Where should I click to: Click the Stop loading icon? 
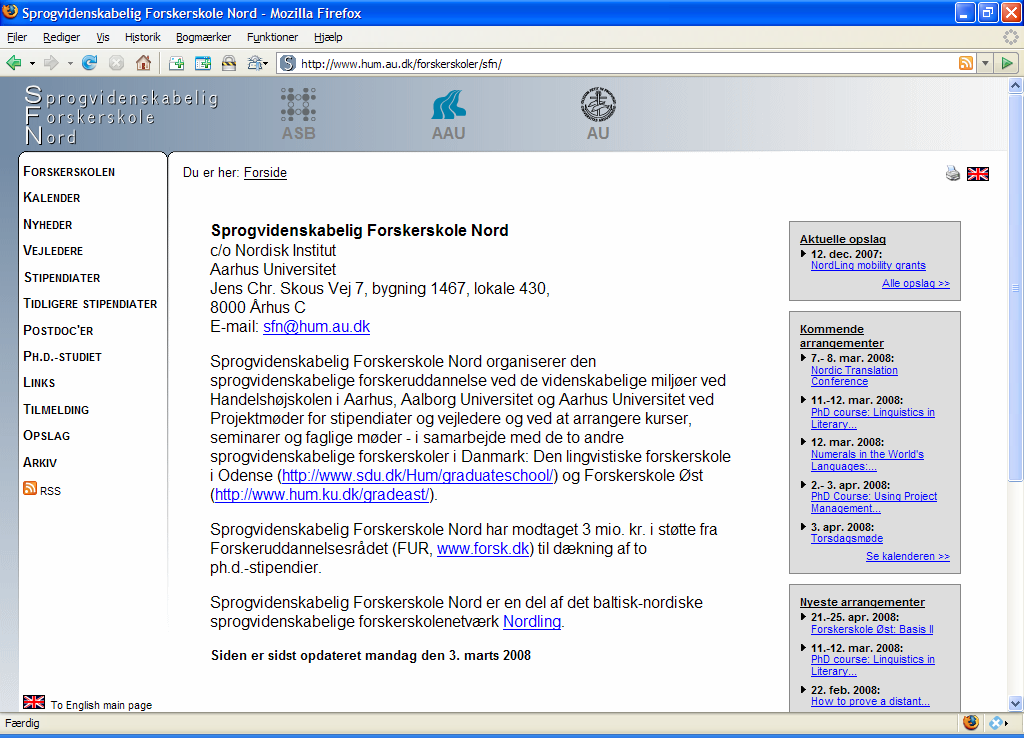click(x=116, y=63)
